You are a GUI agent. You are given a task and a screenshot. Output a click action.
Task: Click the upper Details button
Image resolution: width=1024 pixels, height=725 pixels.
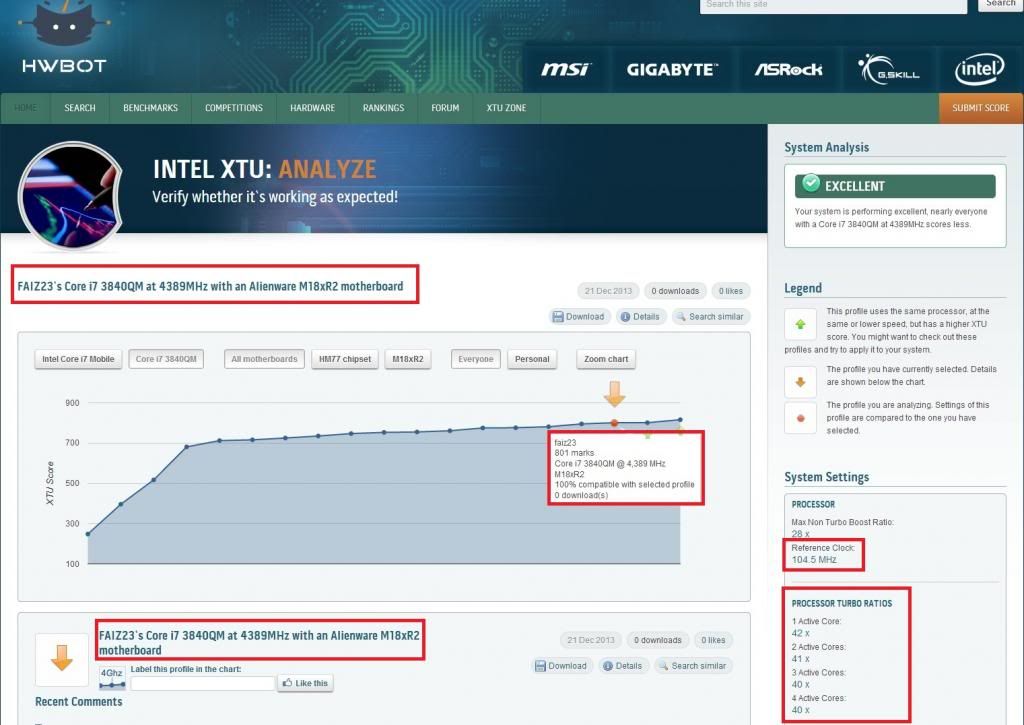click(x=640, y=317)
